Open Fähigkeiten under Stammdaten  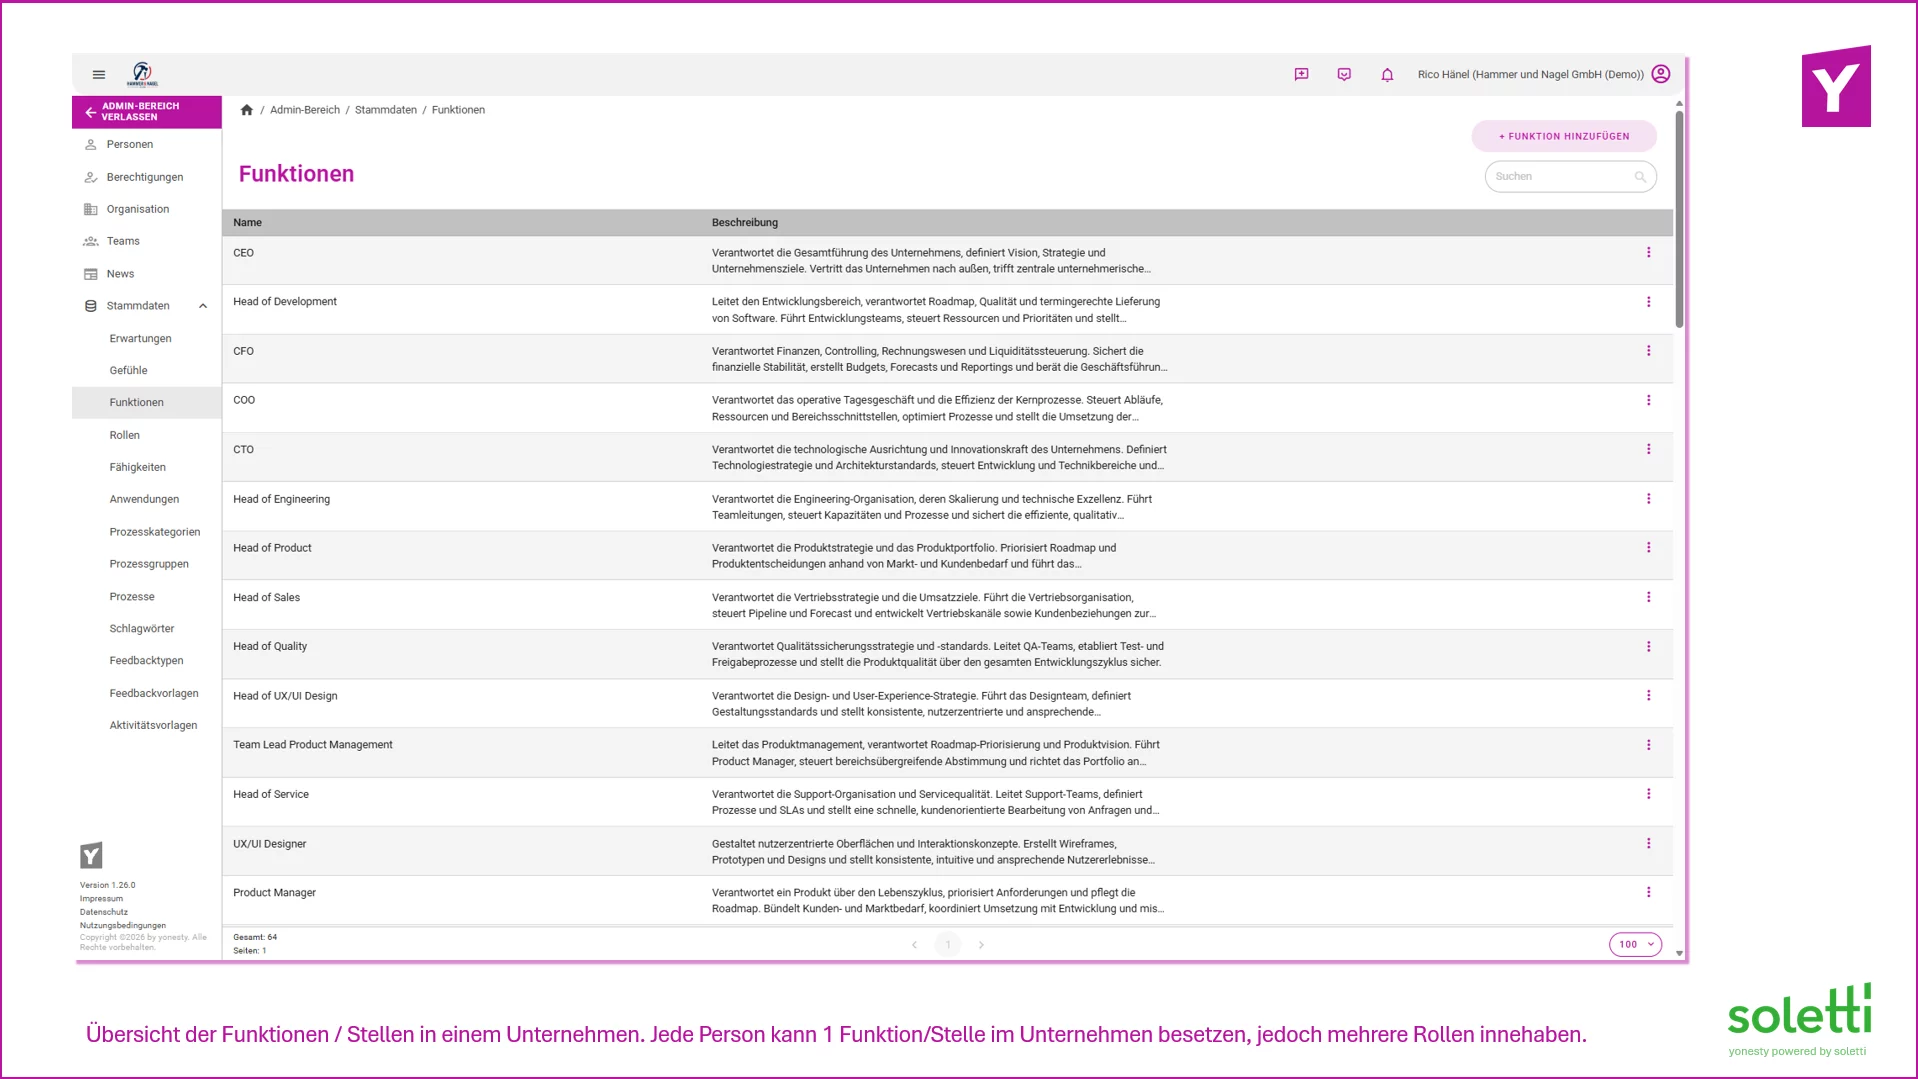147,467
